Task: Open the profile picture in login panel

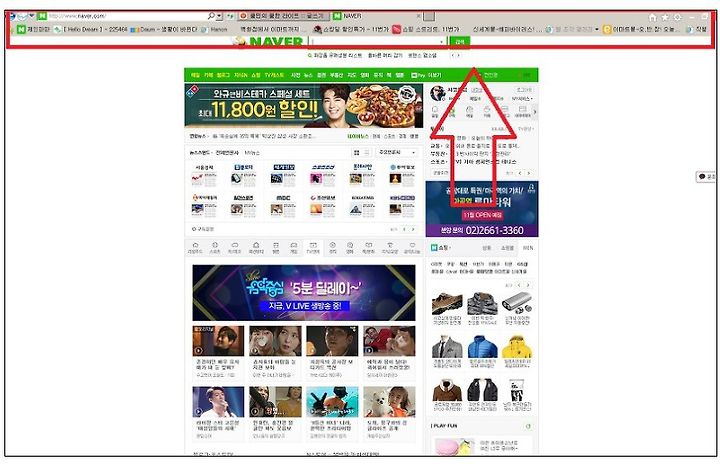Action: click(438, 94)
